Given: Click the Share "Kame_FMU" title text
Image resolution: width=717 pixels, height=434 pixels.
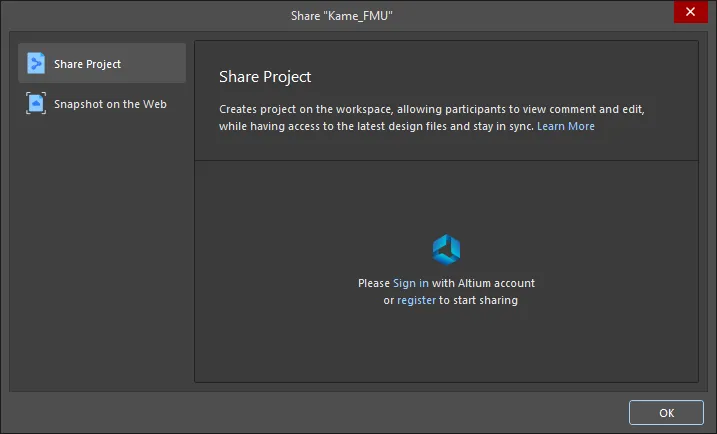Looking at the screenshot, I should (x=342, y=16).
